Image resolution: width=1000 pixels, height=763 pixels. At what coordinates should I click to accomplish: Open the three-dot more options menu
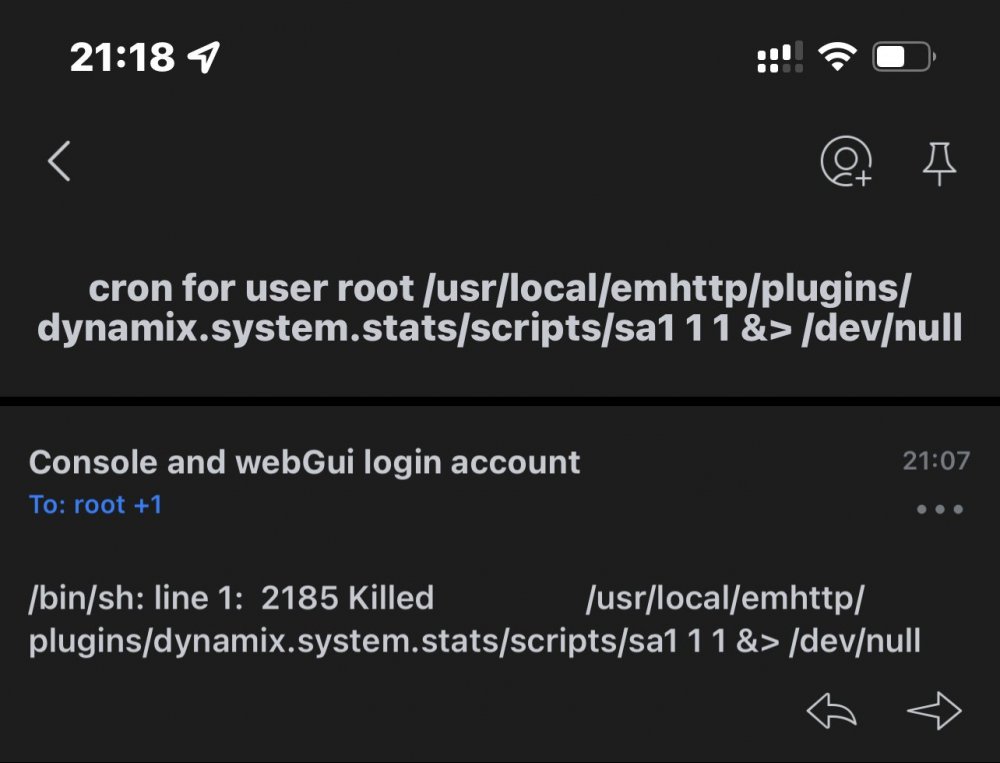point(939,509)
